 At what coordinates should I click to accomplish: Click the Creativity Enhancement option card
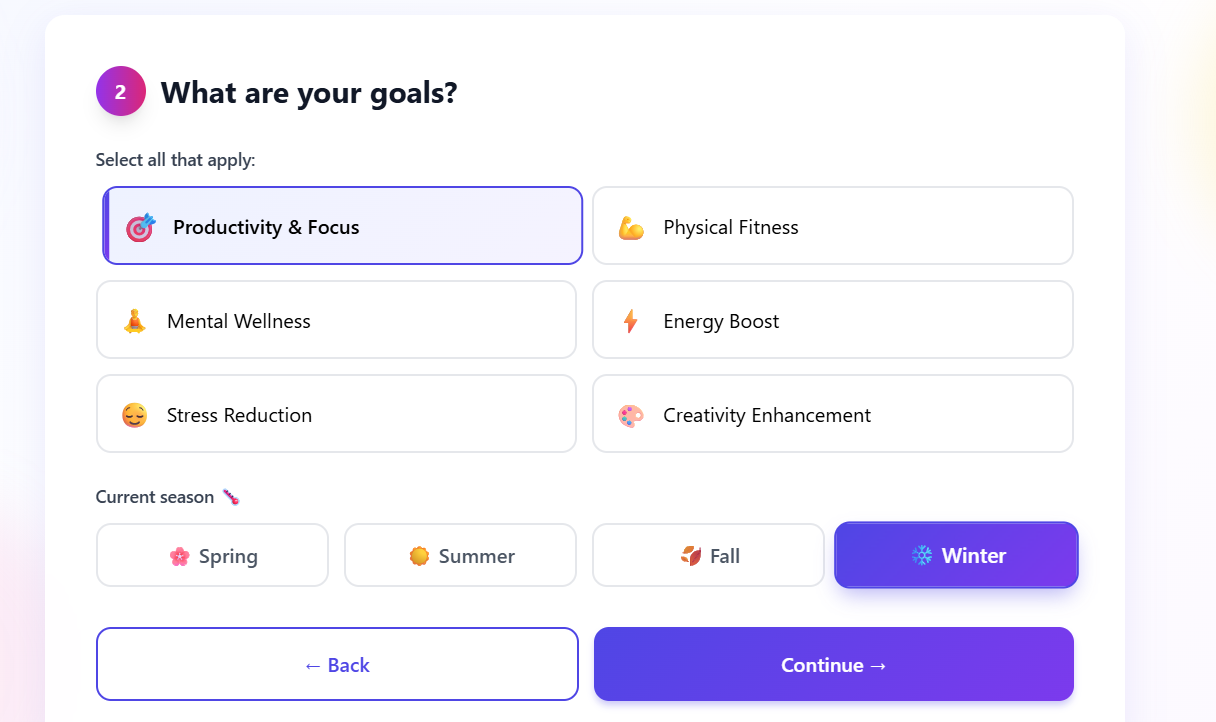pyautogui.click(x=832, y=414)
